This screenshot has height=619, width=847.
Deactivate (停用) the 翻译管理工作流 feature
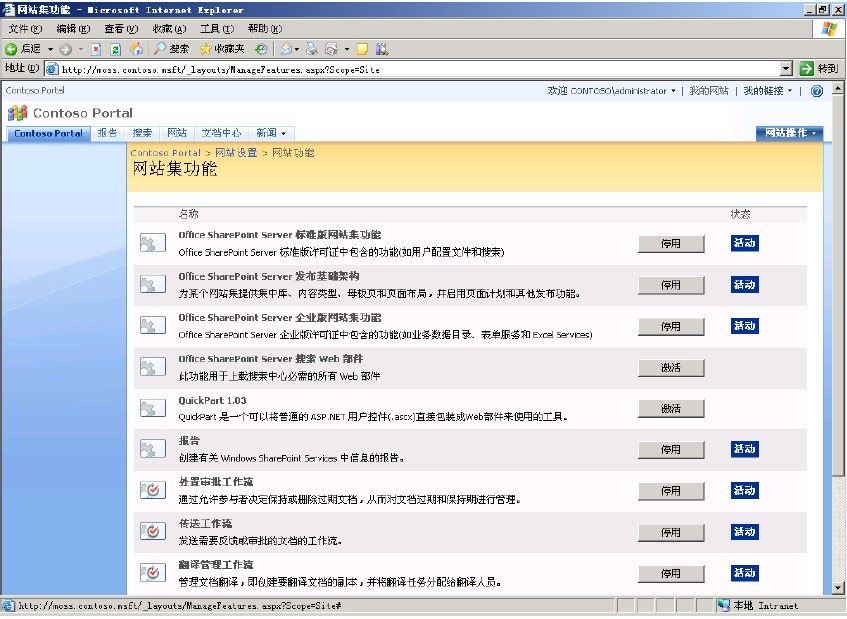point(671,574)
